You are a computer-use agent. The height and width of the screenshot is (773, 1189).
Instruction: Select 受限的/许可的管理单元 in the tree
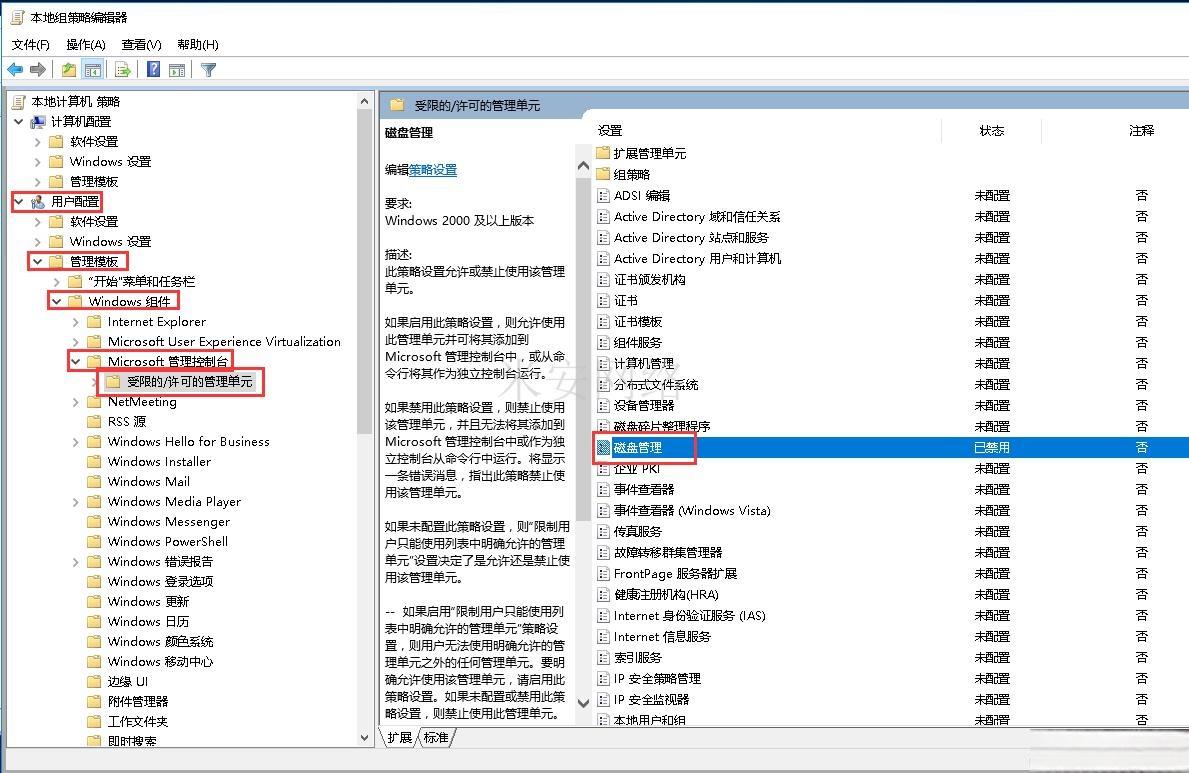[x=189, y=382]
